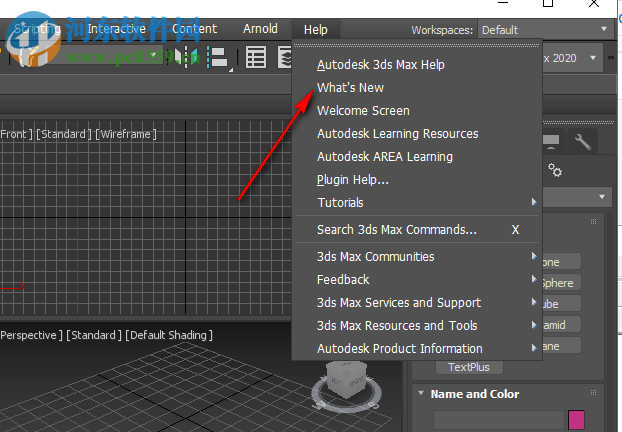
Task: Click the Name and Color rollout grip
Action: click(x=593, y=392)
